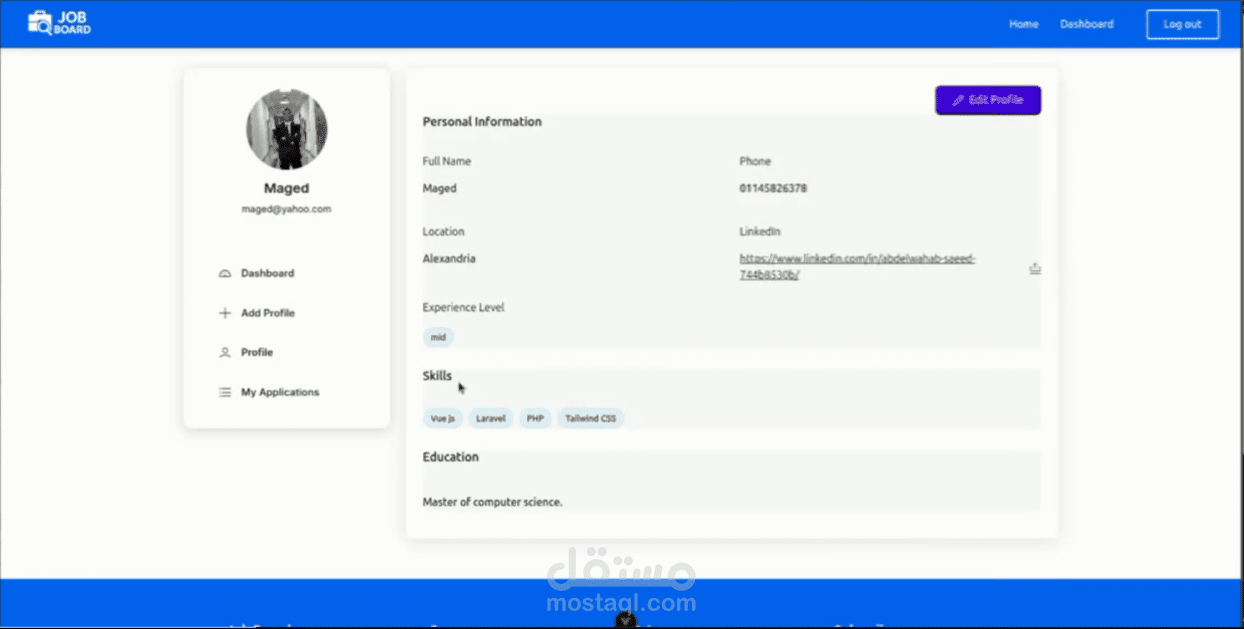Click the Phone field label
This screenshot has height=629, width=1244.
pyautogui.click(x=755, y=161)
